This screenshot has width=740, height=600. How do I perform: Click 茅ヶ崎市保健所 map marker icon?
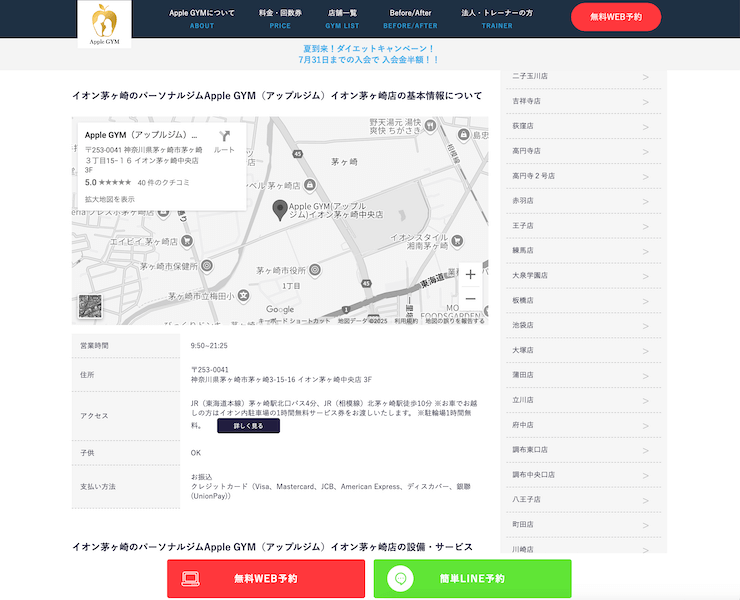tap(206, 266)
